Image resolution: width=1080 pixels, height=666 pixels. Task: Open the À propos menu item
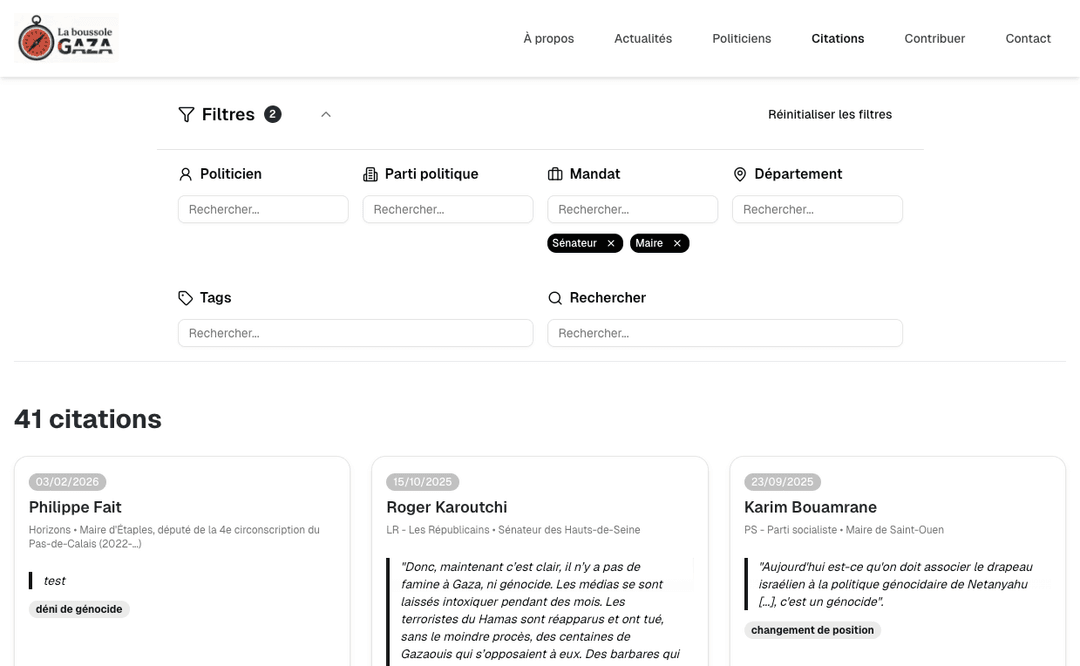point(548,39)
